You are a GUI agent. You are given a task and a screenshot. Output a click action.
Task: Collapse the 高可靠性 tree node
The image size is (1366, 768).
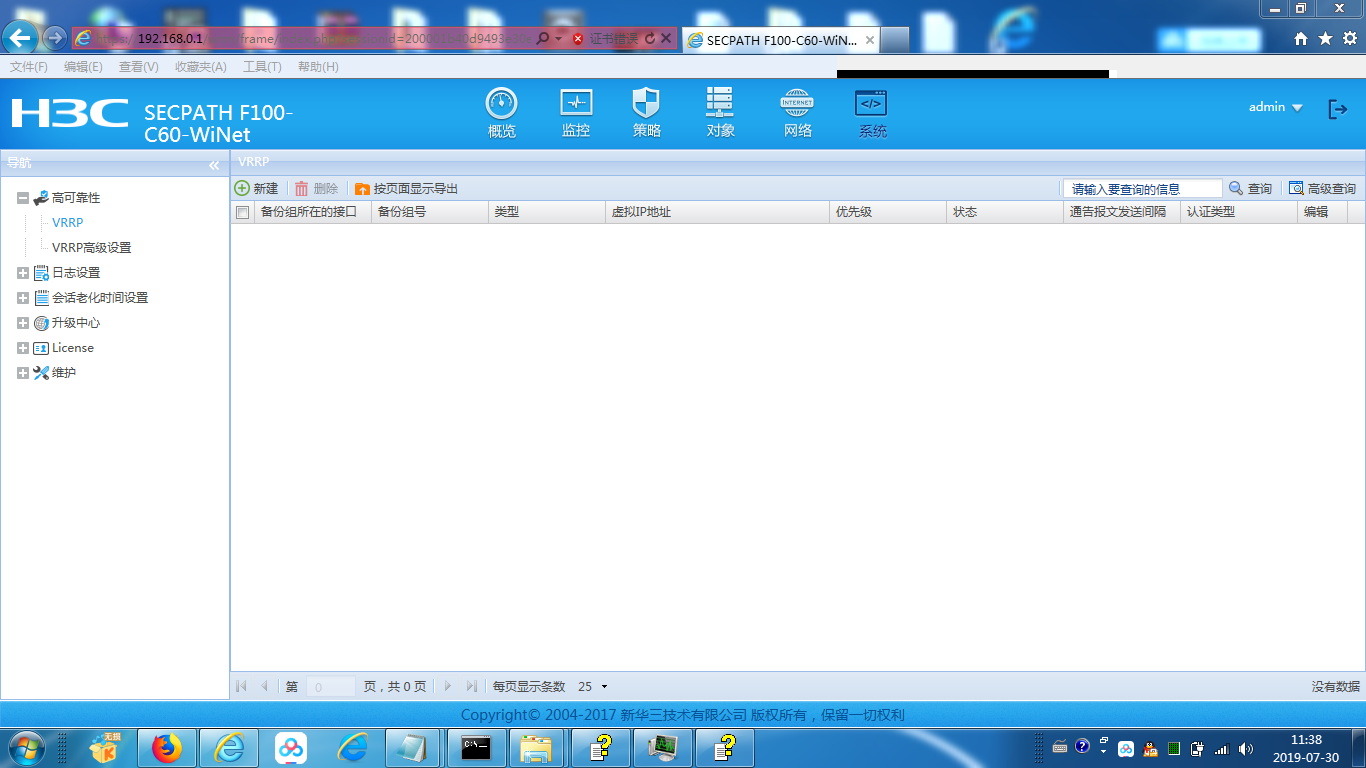(23, 198)
